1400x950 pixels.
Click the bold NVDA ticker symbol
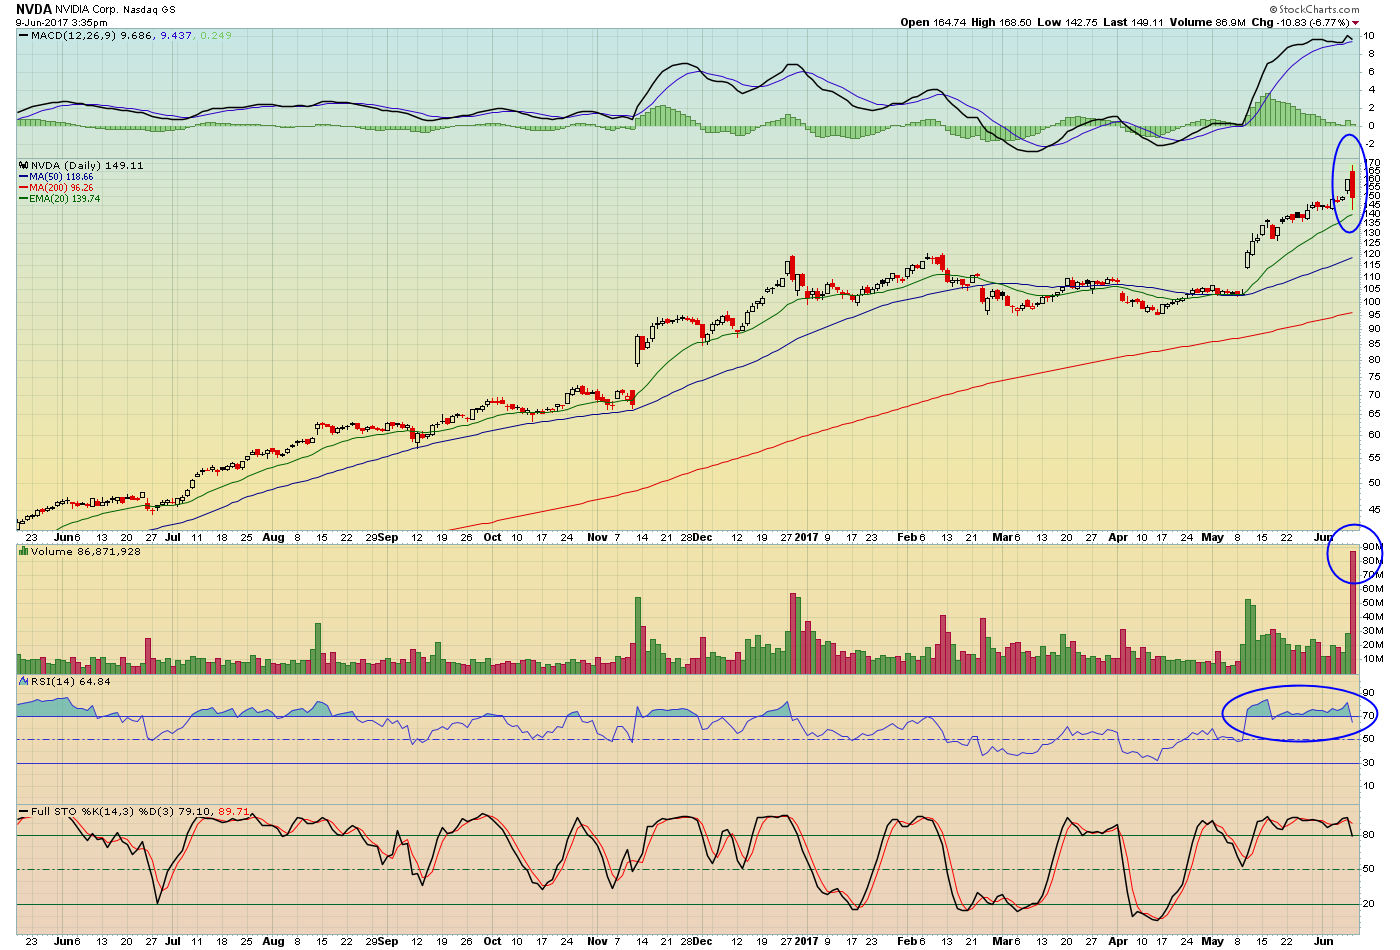click(34, 9)
